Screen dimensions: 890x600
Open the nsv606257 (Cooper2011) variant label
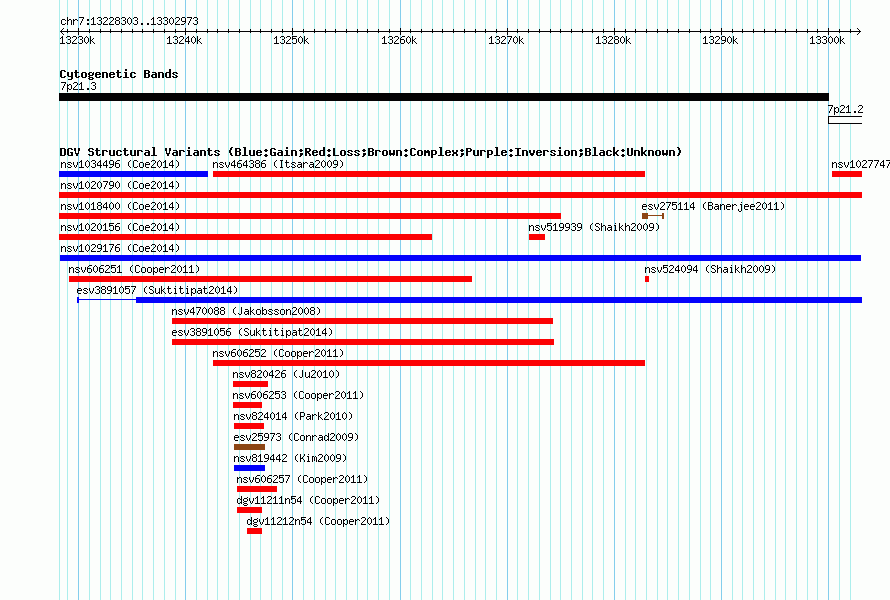click(302, 479)
